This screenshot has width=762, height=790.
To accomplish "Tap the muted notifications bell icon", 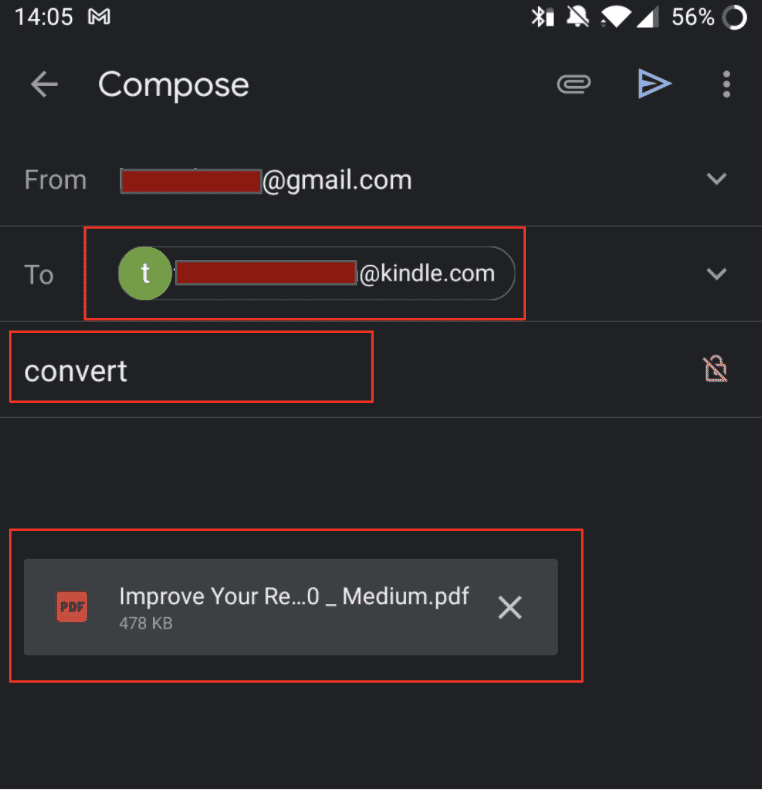I will point(575,17).
